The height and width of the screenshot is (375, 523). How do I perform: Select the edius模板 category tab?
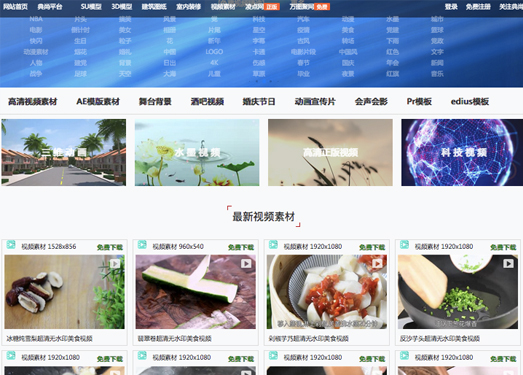[470, 101]
